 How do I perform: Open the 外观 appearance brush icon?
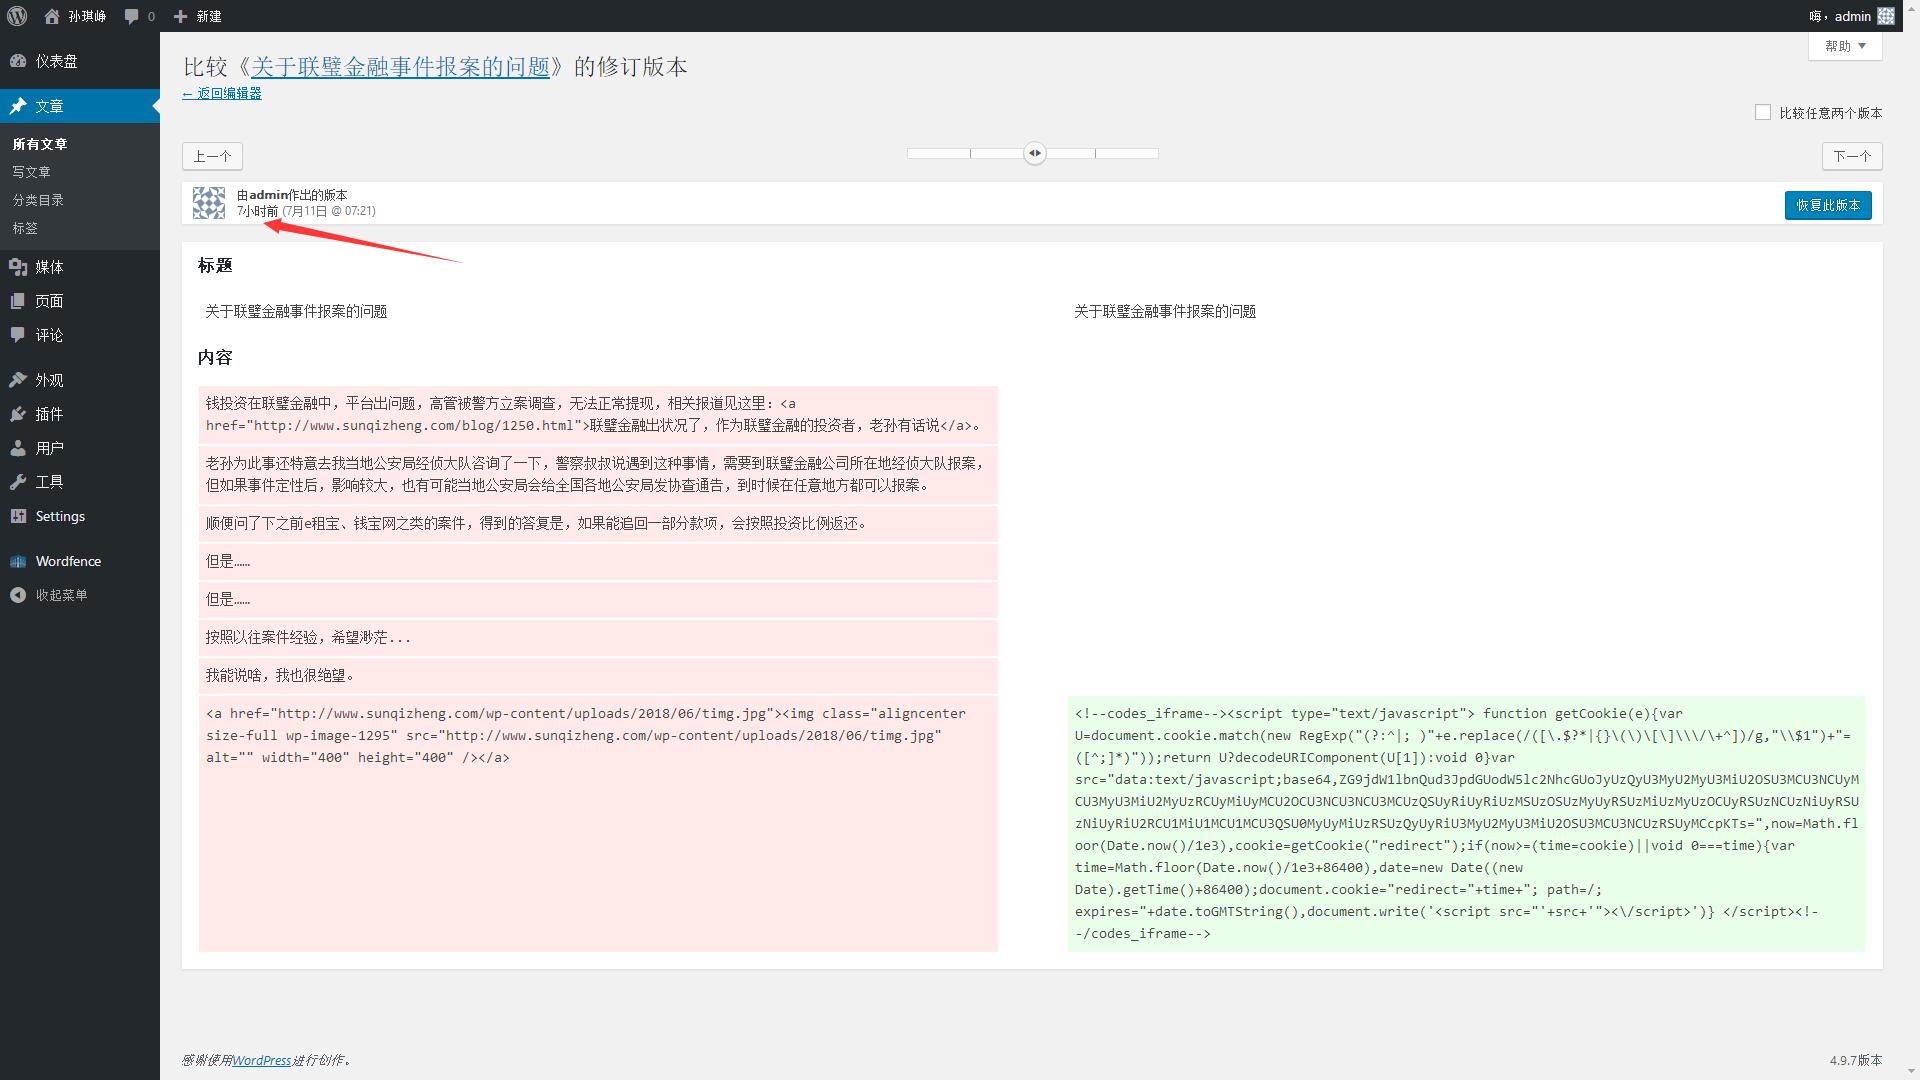click(18, 380)
